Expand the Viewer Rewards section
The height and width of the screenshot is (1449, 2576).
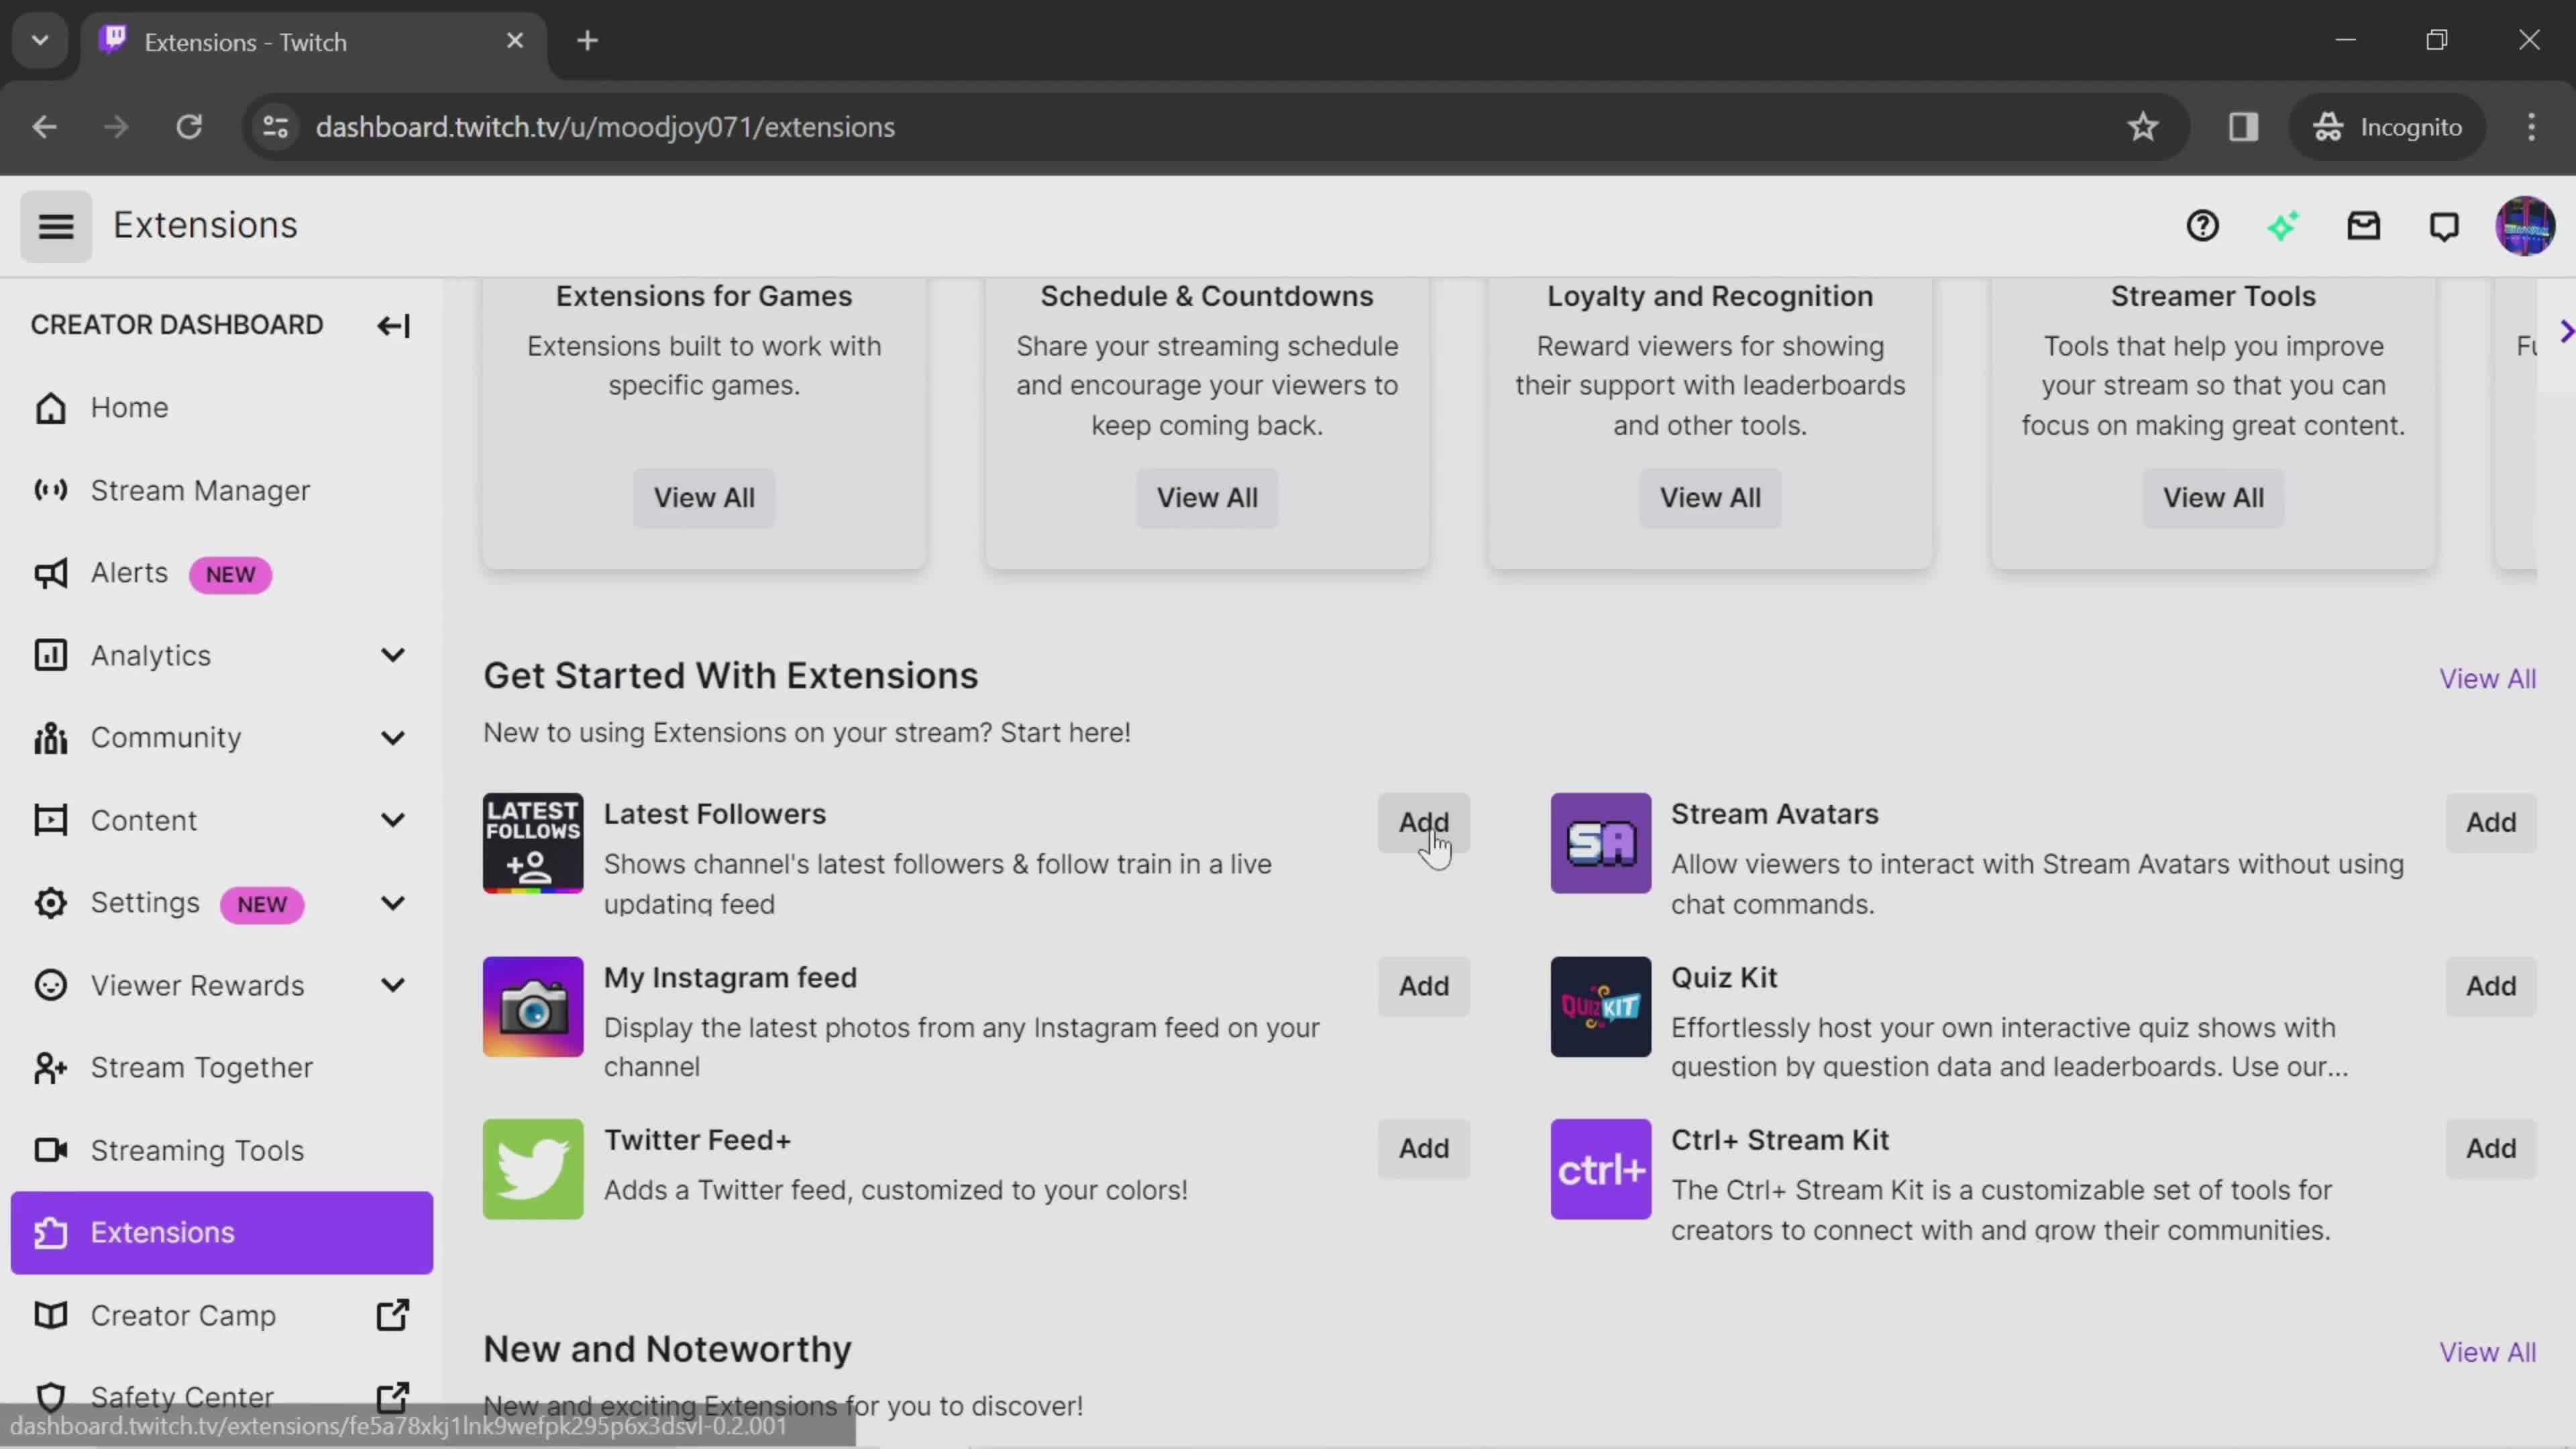(393, 985)
